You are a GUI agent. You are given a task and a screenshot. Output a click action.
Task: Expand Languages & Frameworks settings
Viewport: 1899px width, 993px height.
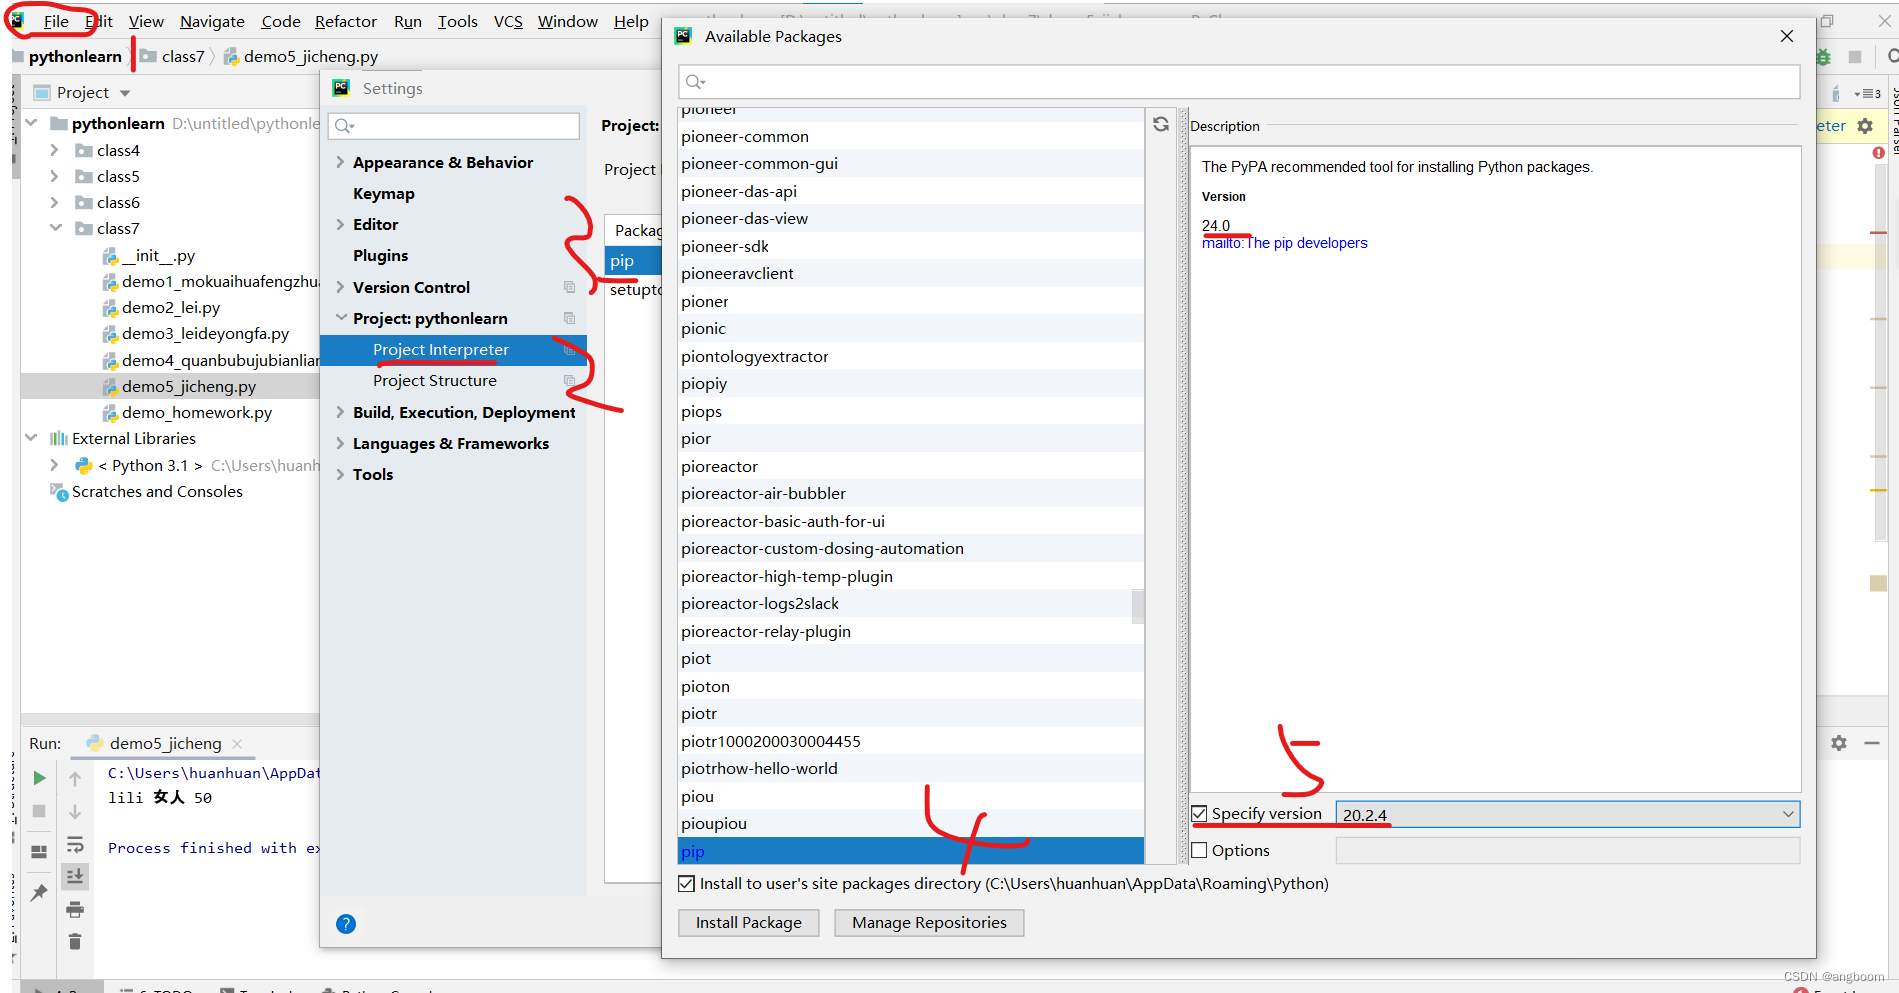tap(340, 443)
